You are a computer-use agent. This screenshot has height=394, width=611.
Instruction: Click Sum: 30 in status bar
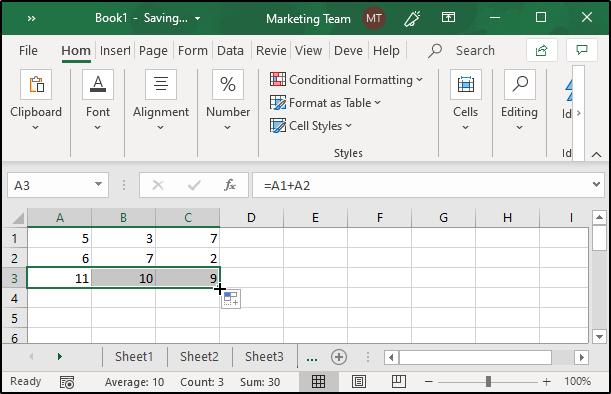pyautogui.click(x=260, y=382)
